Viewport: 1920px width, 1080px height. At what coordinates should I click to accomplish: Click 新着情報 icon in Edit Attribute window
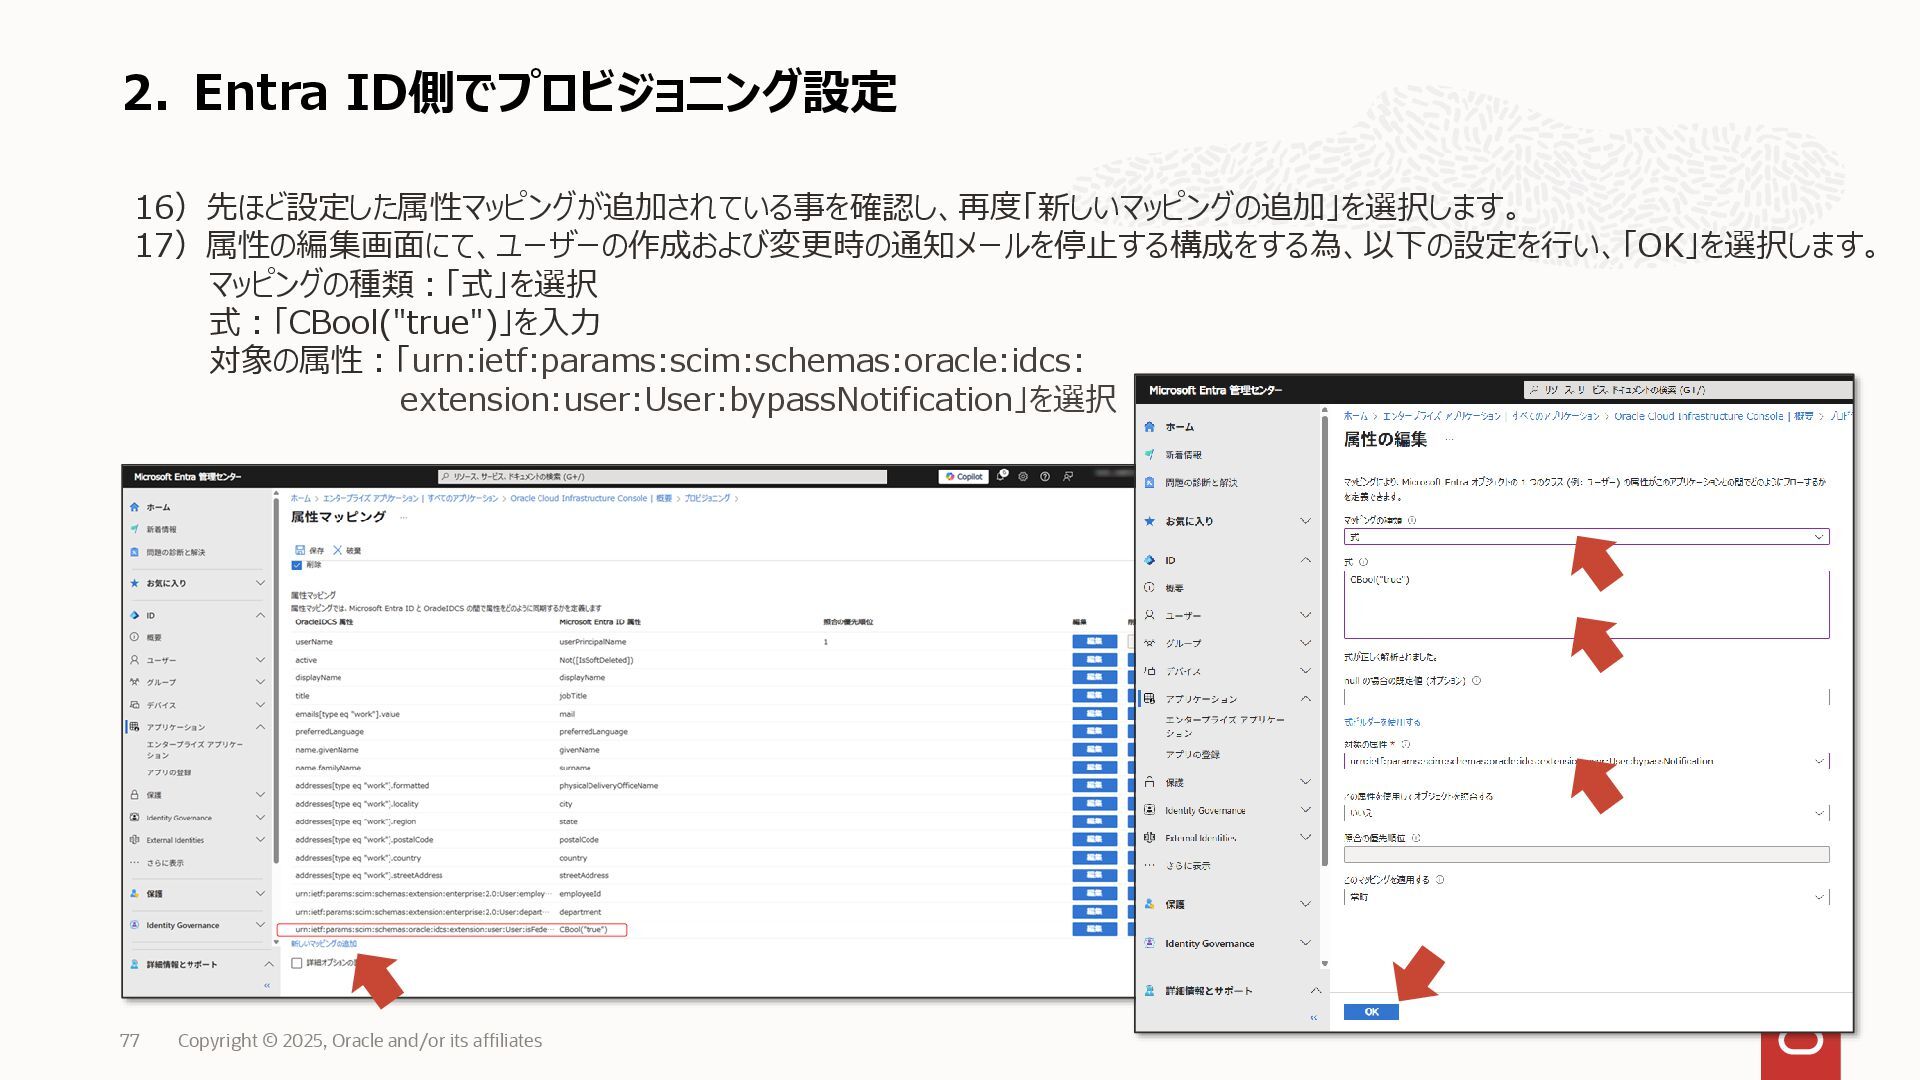coord(1149,454)
